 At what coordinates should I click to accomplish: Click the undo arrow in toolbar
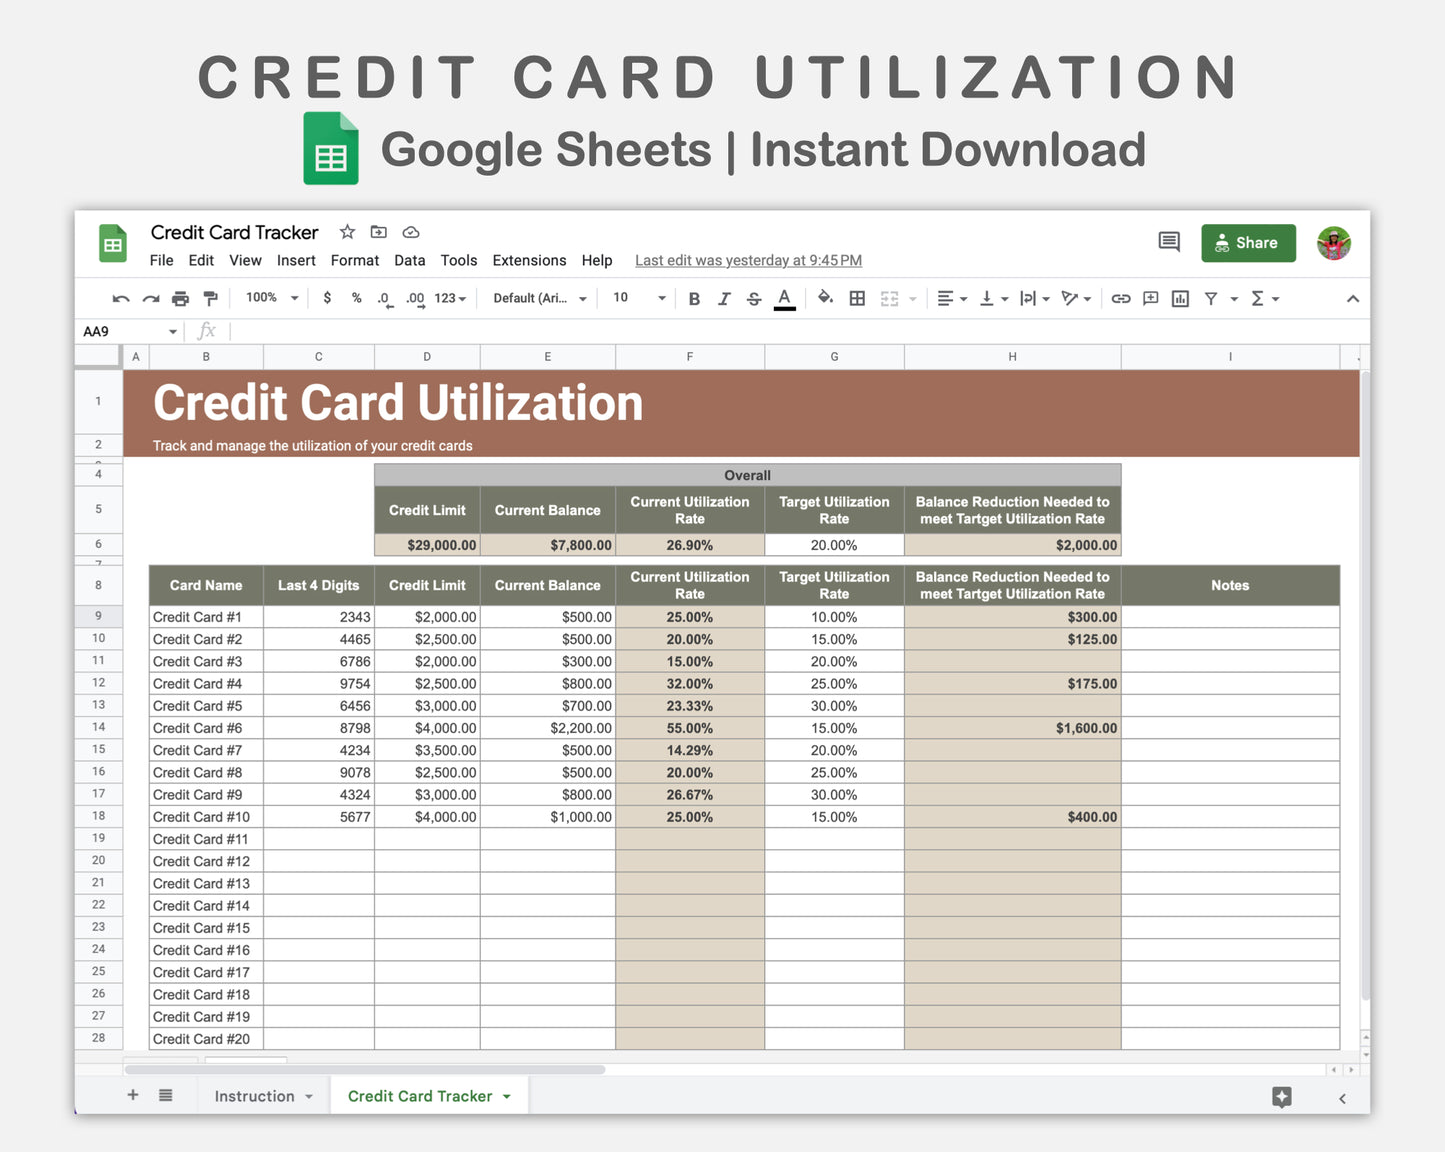[x=121, y=298]
